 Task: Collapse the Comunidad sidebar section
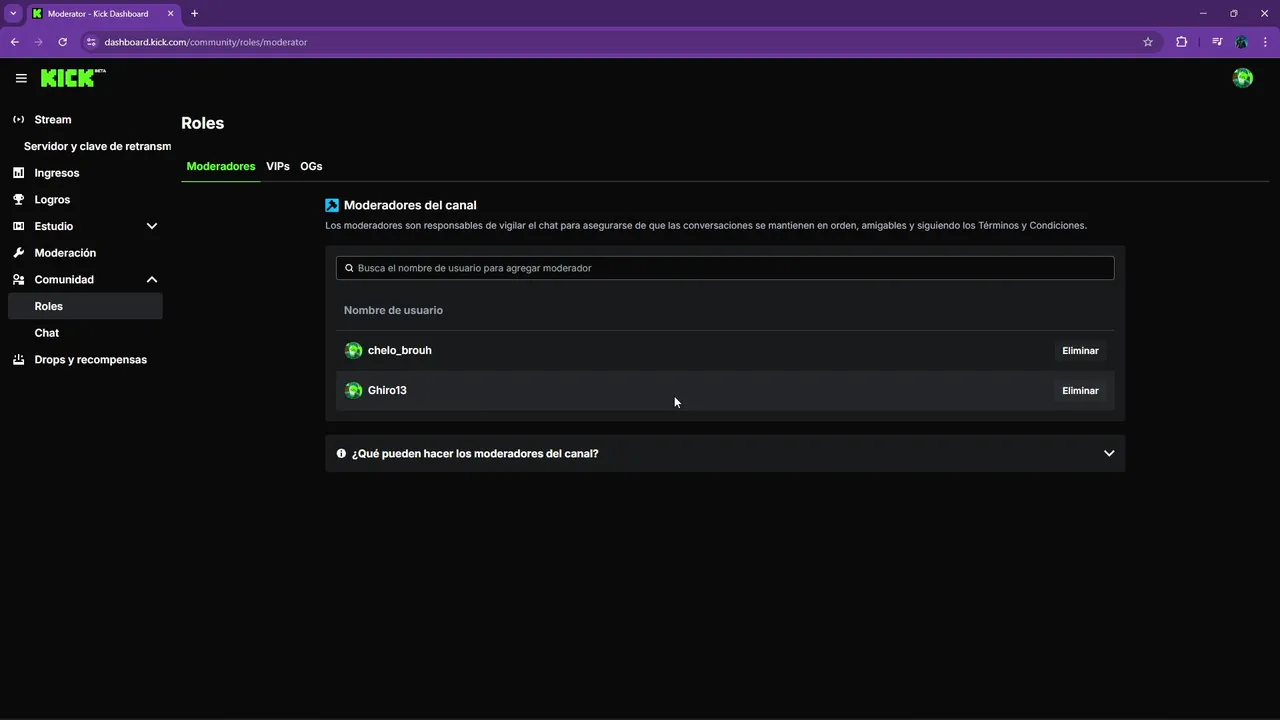[x=152, y=280]
